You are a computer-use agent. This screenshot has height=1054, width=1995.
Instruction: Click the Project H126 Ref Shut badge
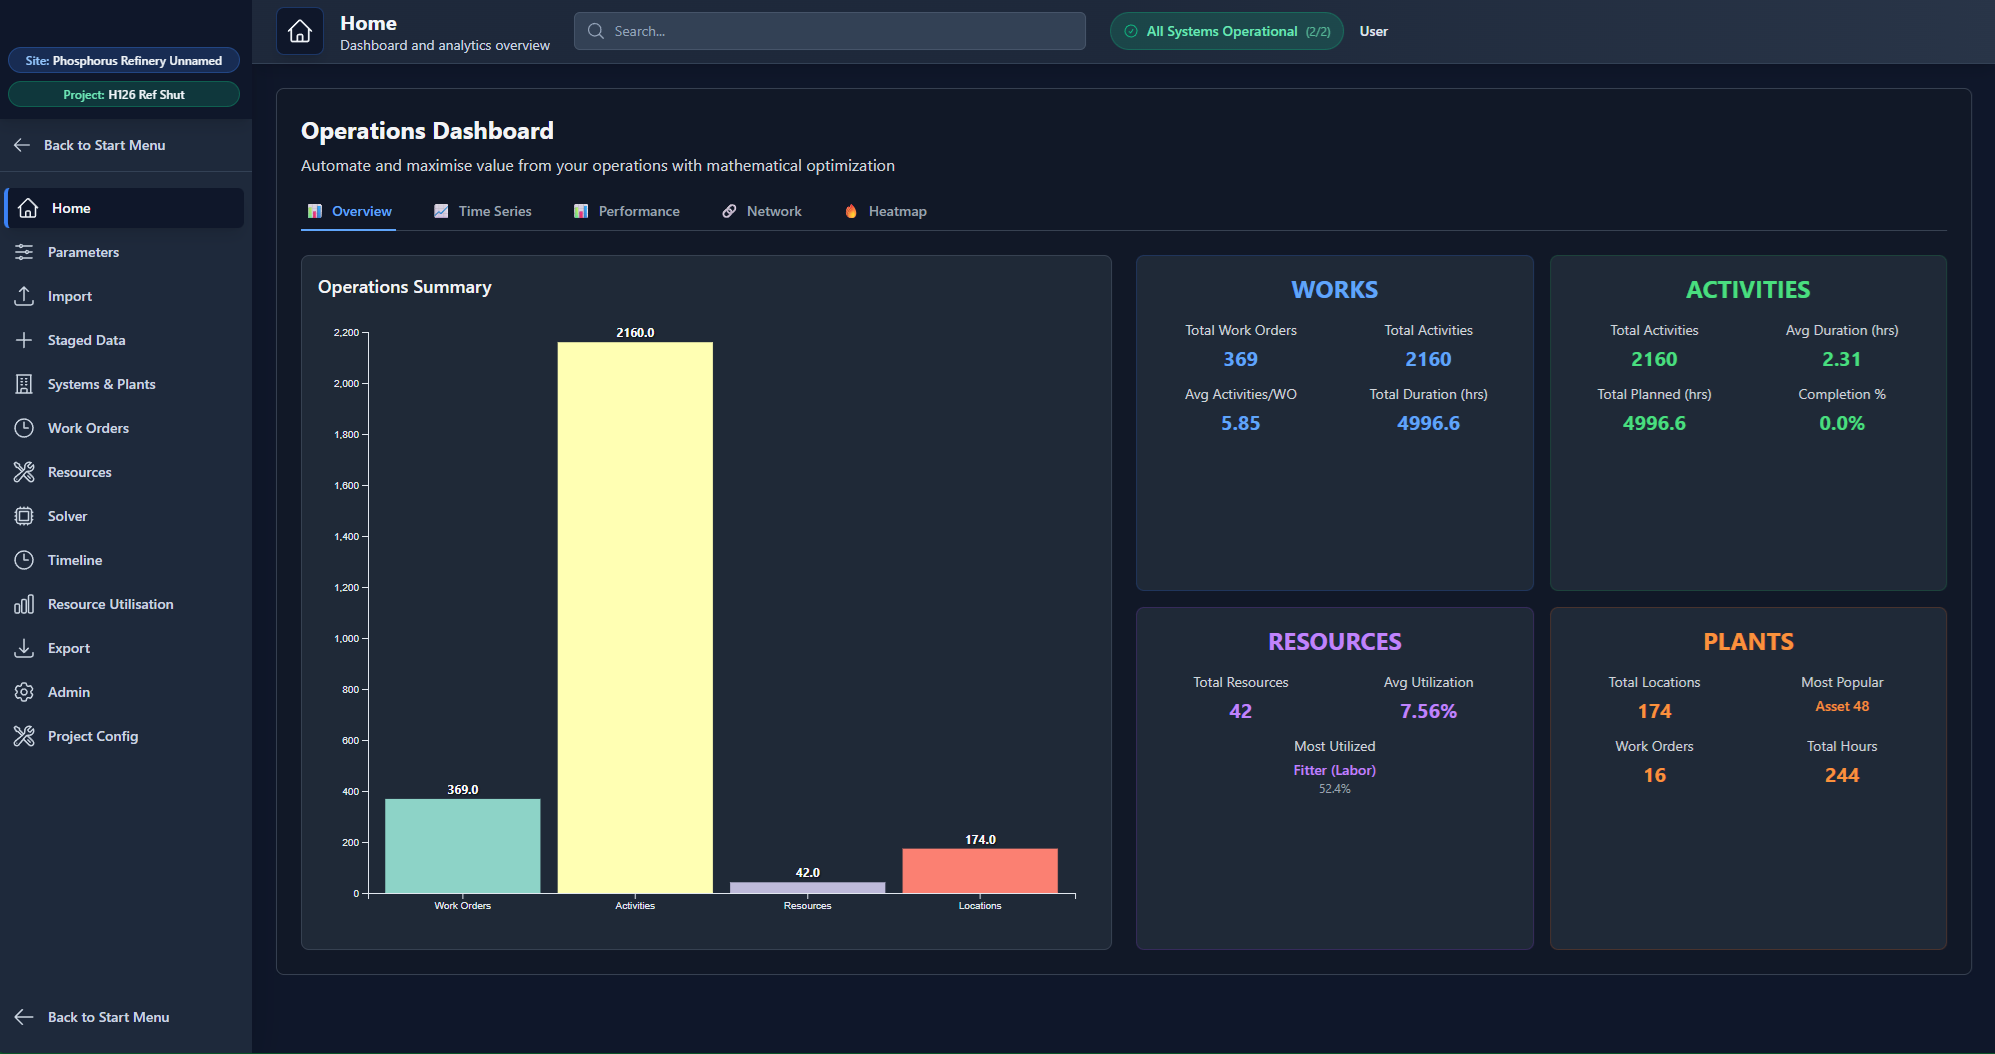point(124,95)
